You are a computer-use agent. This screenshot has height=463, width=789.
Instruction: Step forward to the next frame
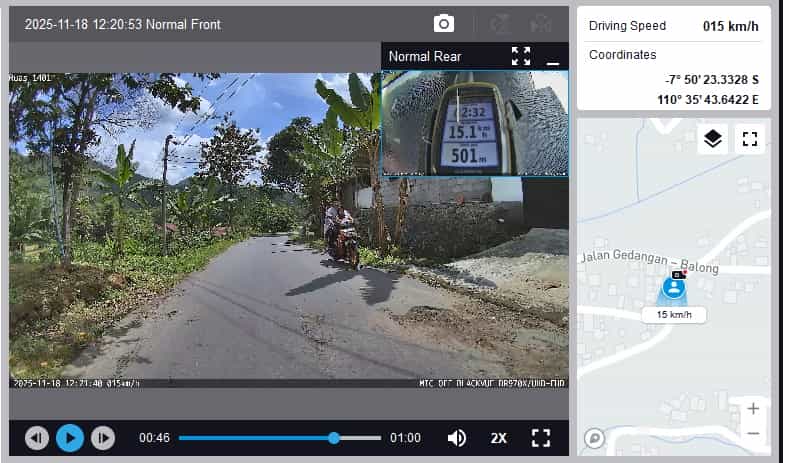click(102, 438)
